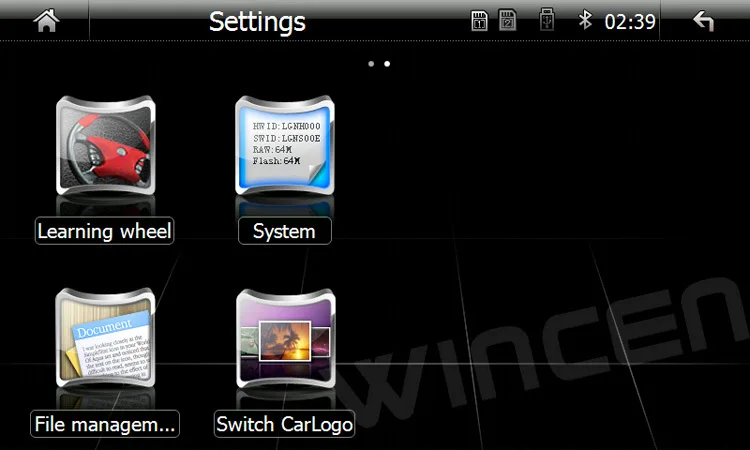Click the Learning wheel label
This screenshot has height=450, width=750.
click(104, 231)
